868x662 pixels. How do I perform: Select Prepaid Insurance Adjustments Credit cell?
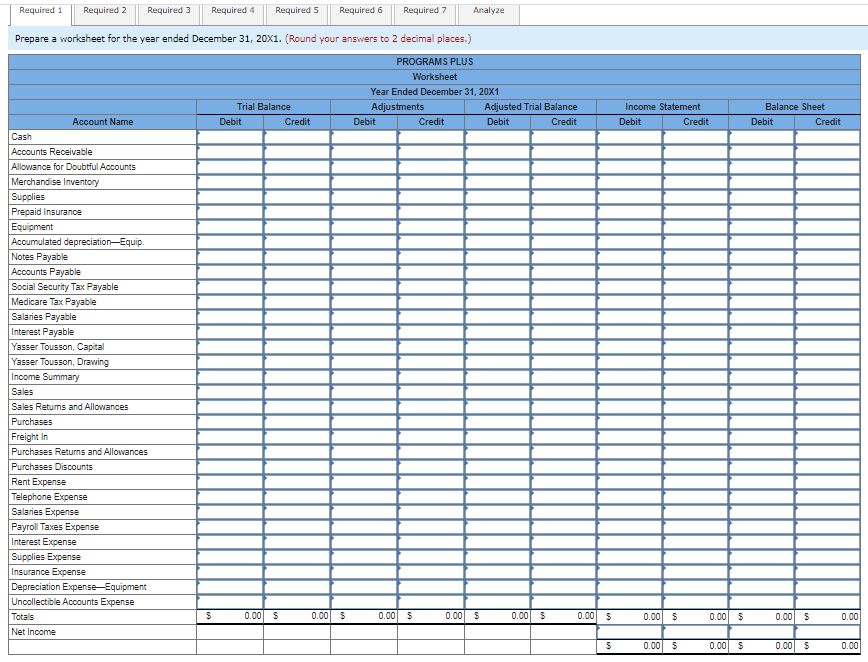[x=431, y=211]
